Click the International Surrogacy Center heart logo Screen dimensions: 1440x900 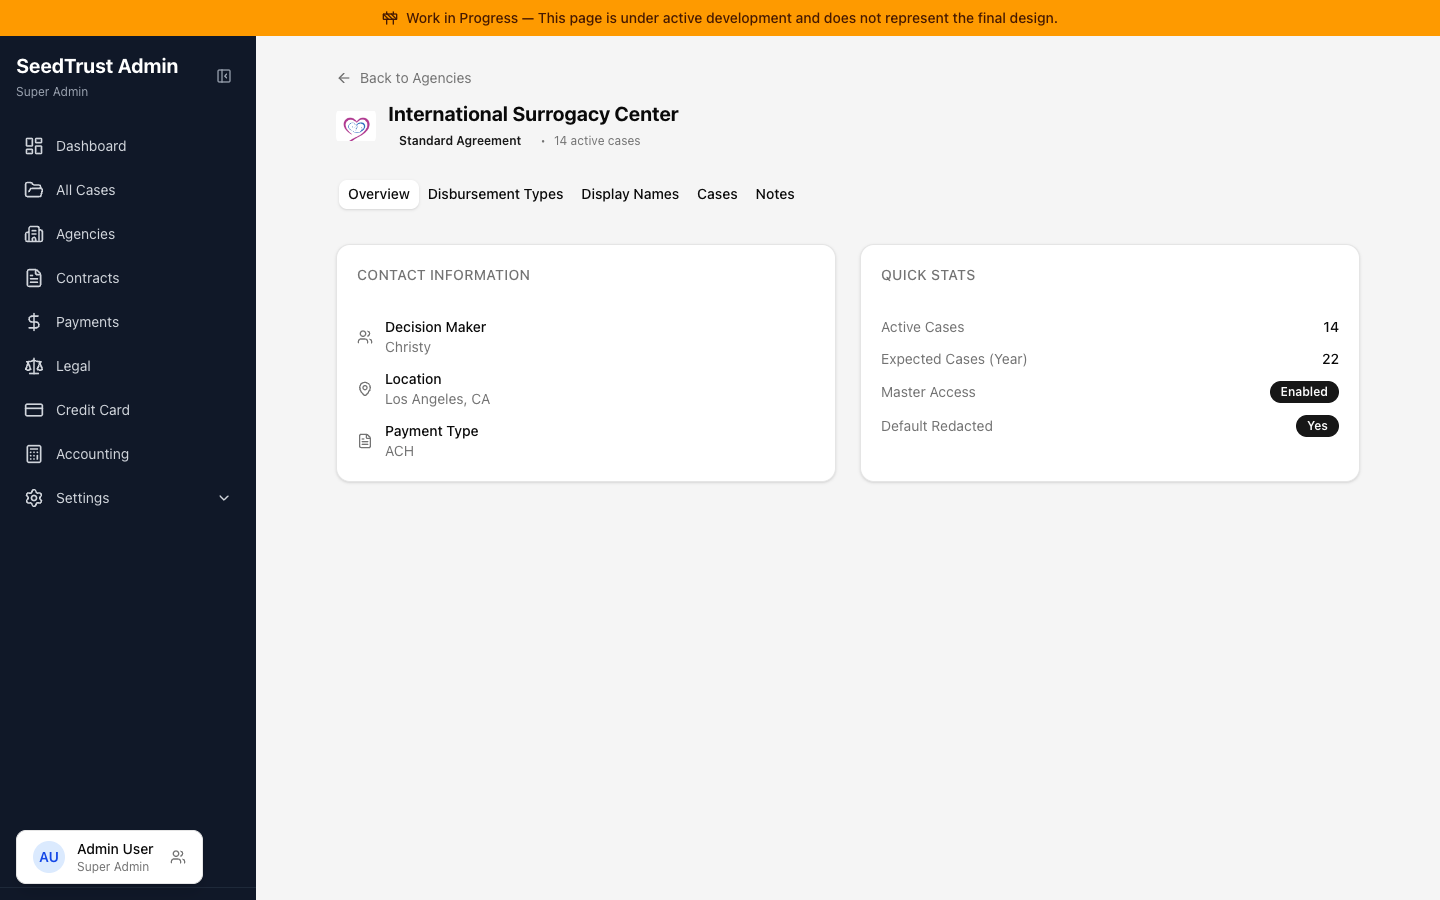(356, 127)
